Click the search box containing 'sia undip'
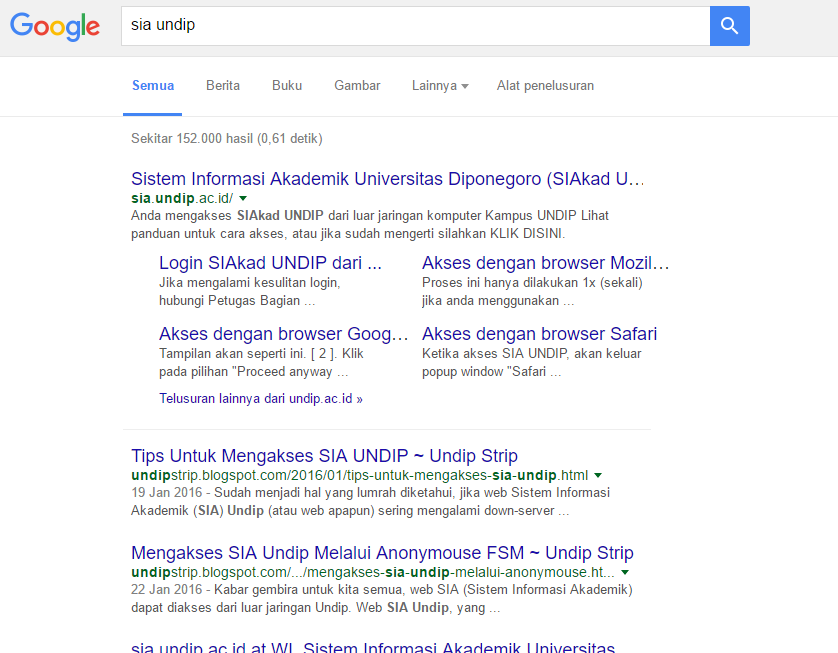This screenshot has height=653, width=838. click(x=415, y=26)
